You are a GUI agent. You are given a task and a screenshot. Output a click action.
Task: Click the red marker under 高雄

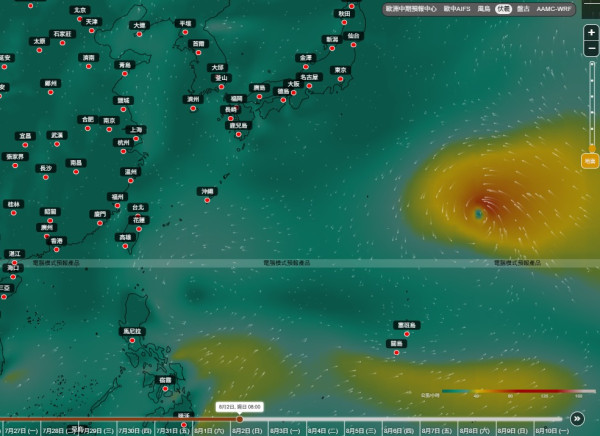(125, 246)
